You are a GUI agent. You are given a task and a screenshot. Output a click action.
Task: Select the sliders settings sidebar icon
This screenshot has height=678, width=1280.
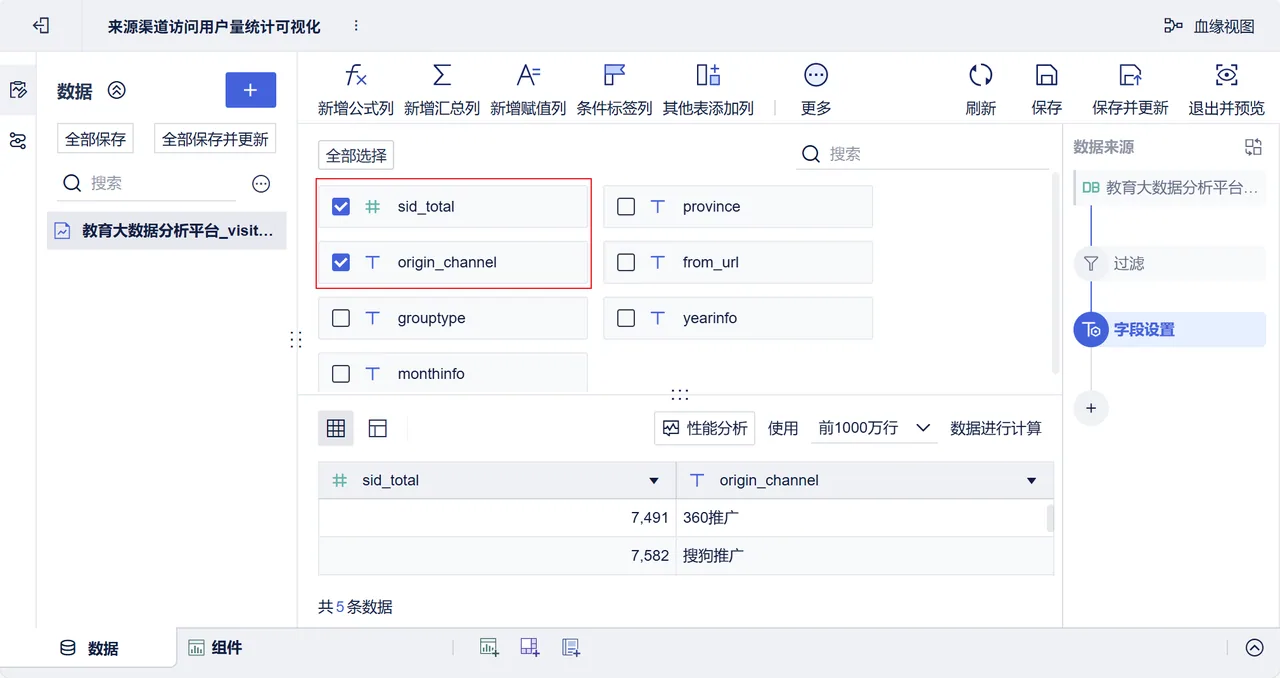coord(17,141)
